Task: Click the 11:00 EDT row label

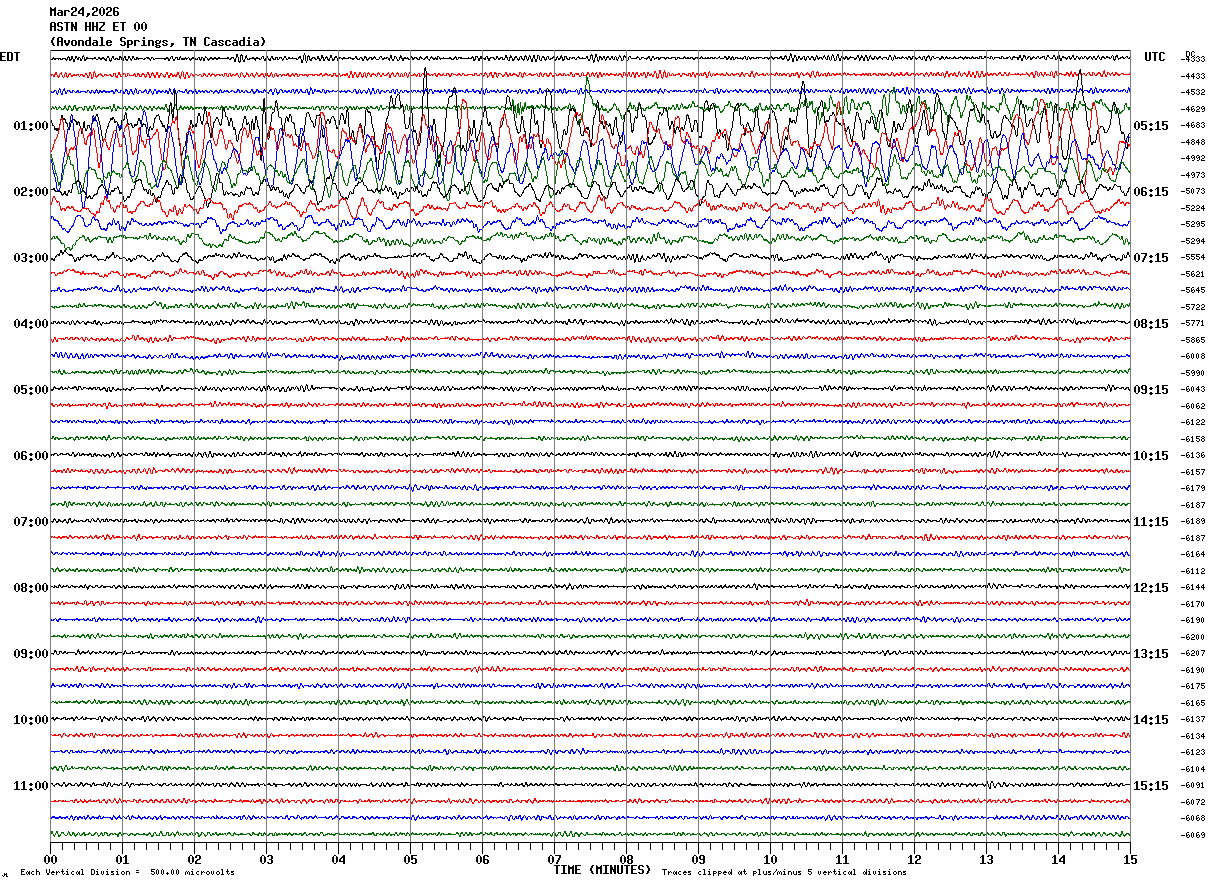Action: pyautogui.click(x=31, y=786)
